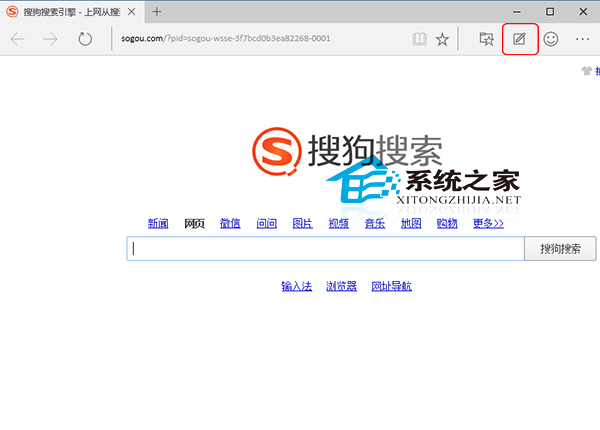Go forward to the next page

pyautogui.click(x=51, y=39)
